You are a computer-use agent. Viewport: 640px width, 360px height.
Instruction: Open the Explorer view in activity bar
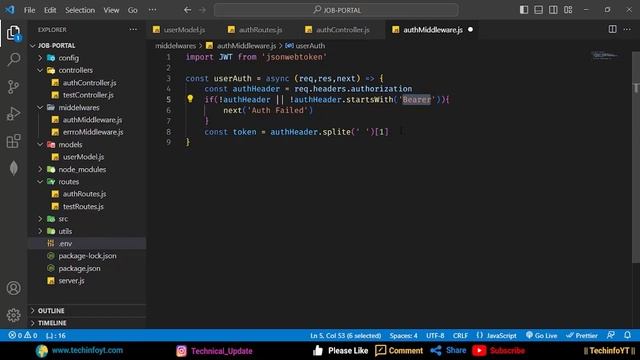(x=13, y=33)
